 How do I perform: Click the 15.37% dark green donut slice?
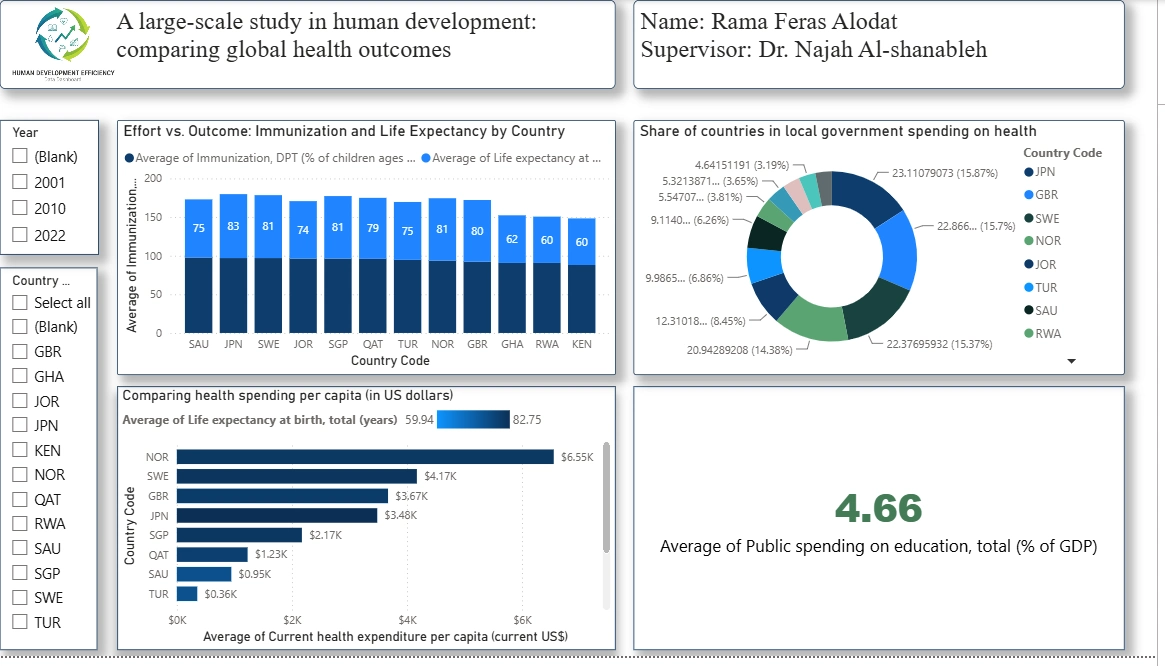click(877, 311)
